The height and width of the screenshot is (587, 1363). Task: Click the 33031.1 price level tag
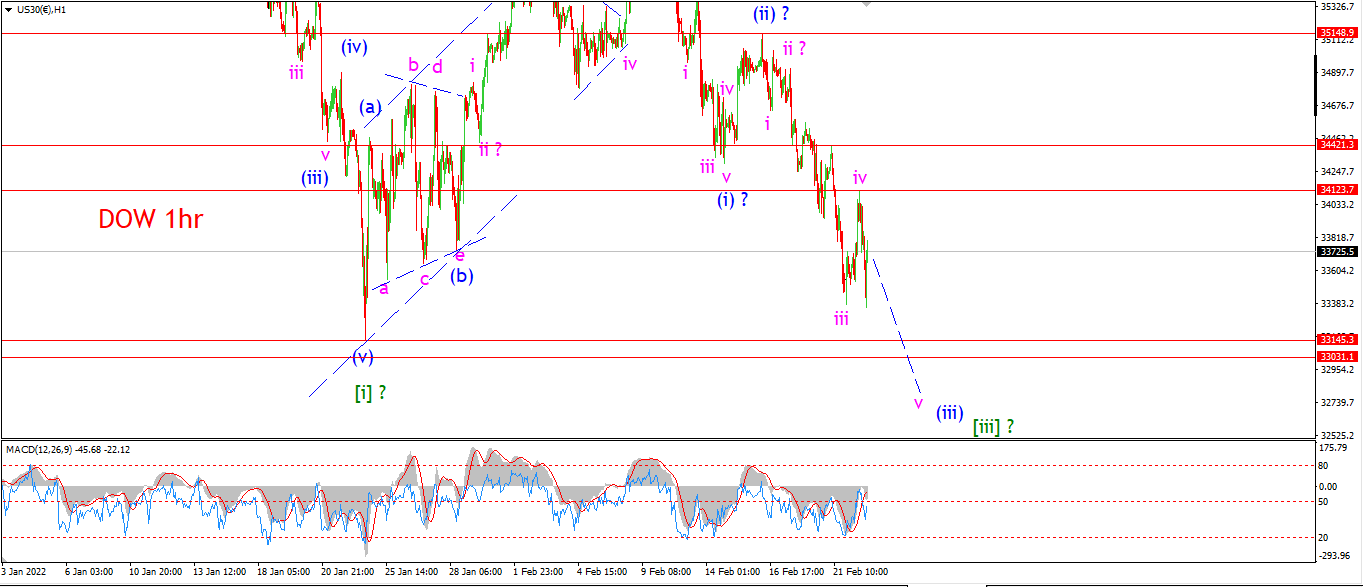pyautogui.click(x=1339, y=357)
